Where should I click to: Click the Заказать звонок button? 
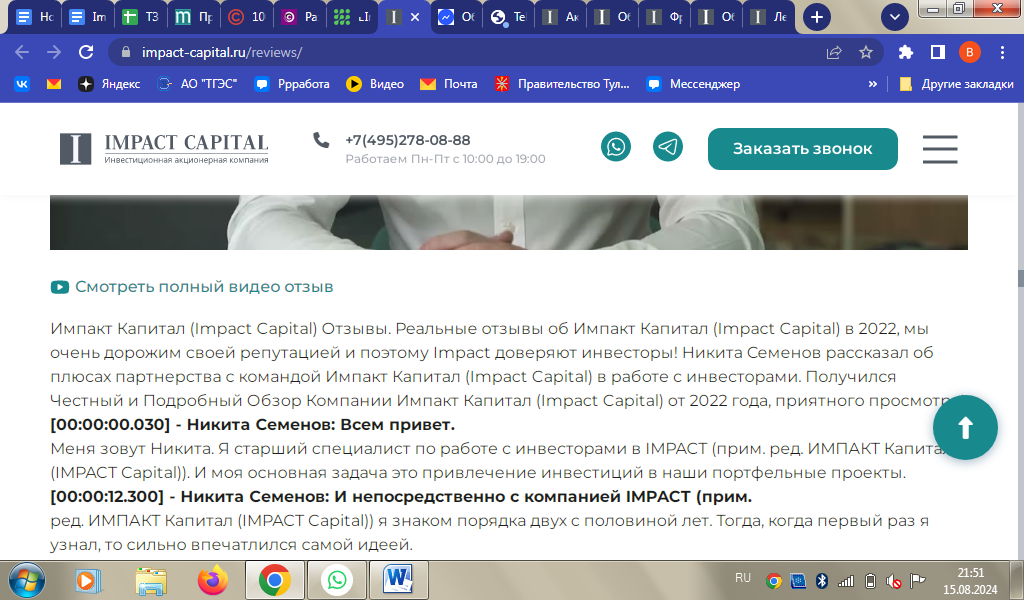click(803, 149)
